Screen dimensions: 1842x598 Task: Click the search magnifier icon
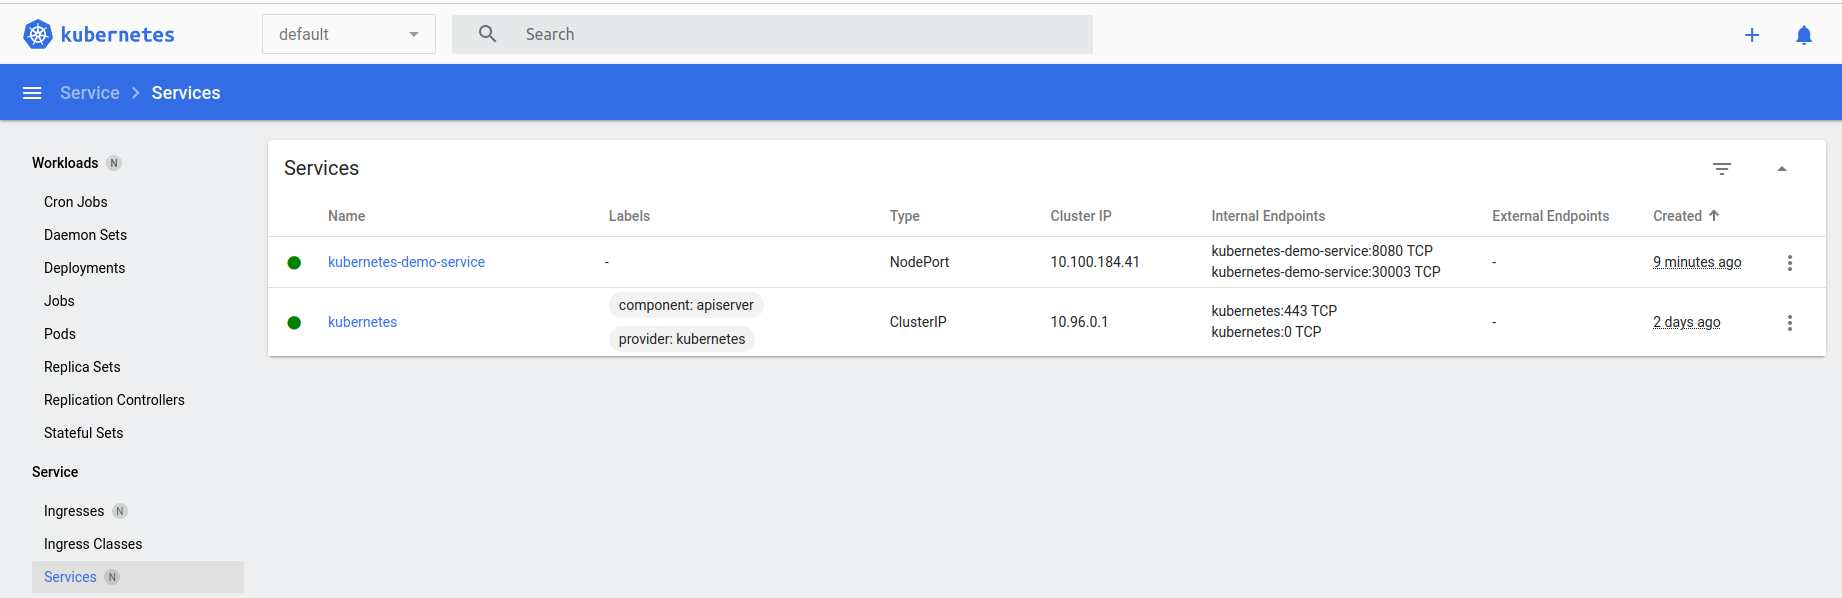pyautogui.click(x=487, y=34)
